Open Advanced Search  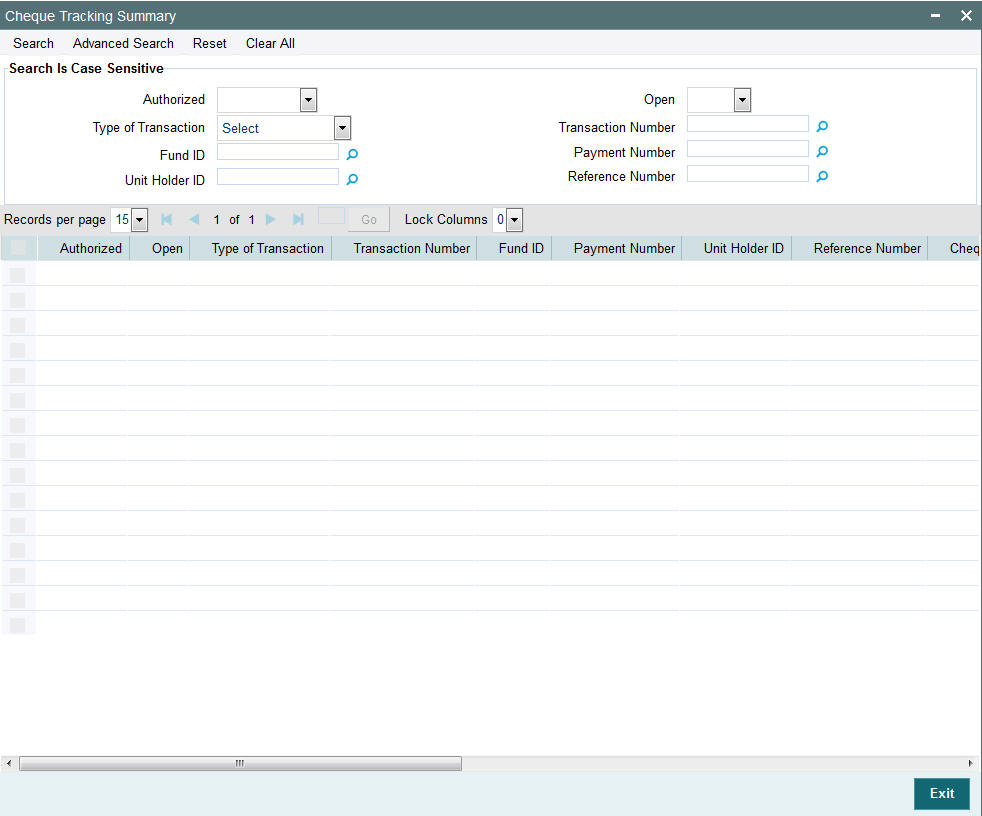coord(123,43)
